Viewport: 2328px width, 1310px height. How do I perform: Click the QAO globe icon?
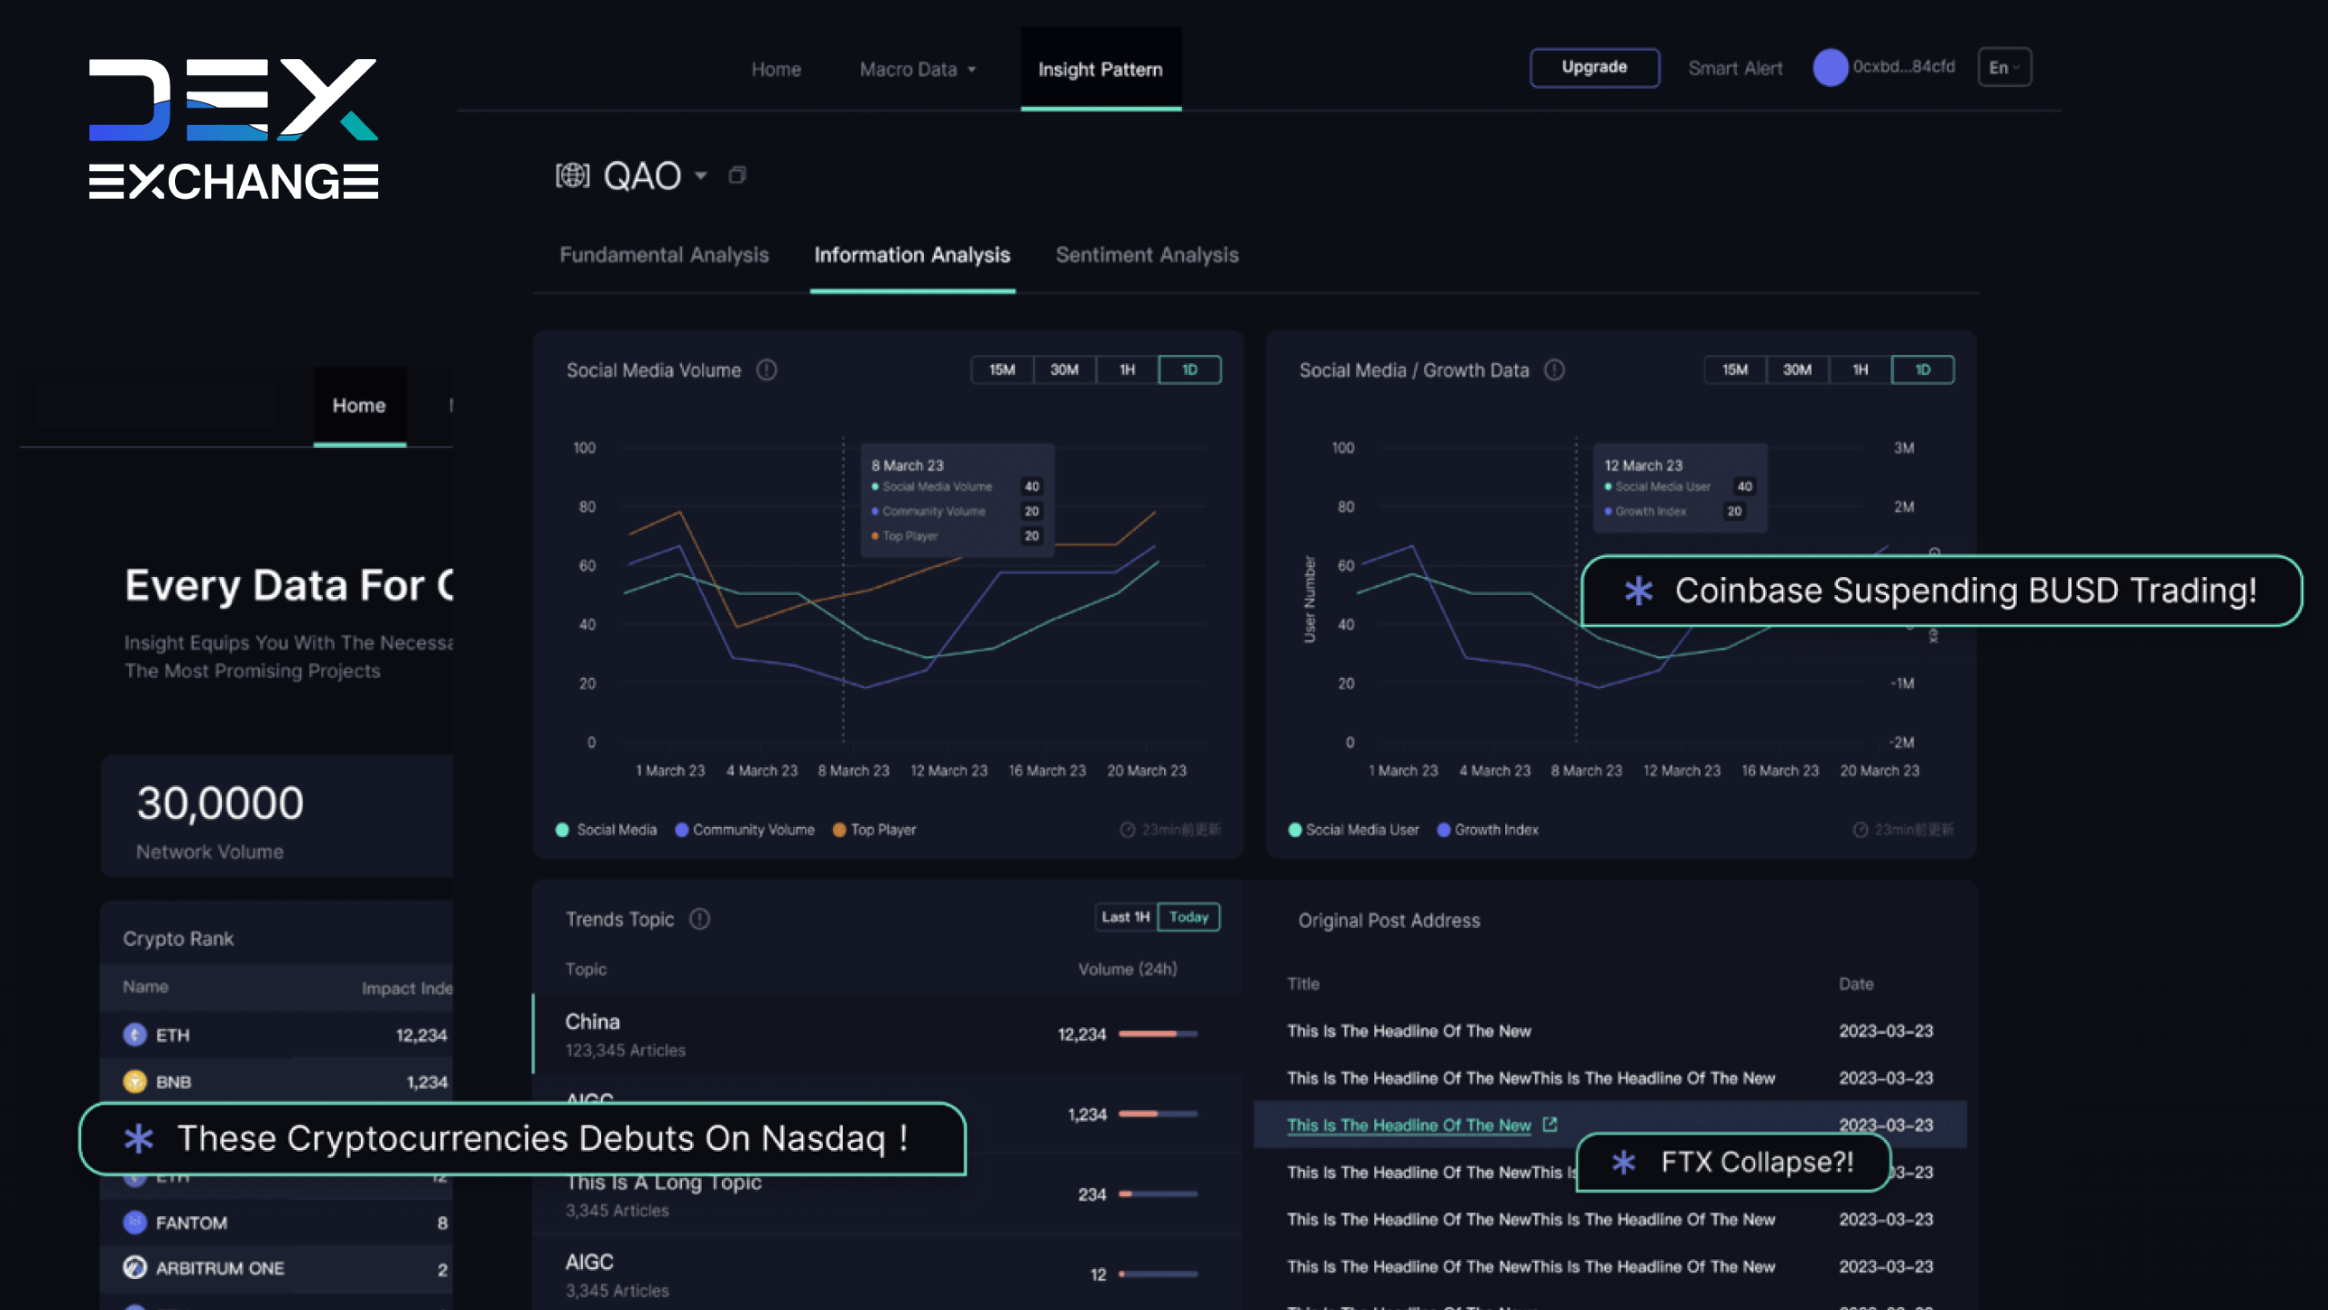(x=572, y=176)
